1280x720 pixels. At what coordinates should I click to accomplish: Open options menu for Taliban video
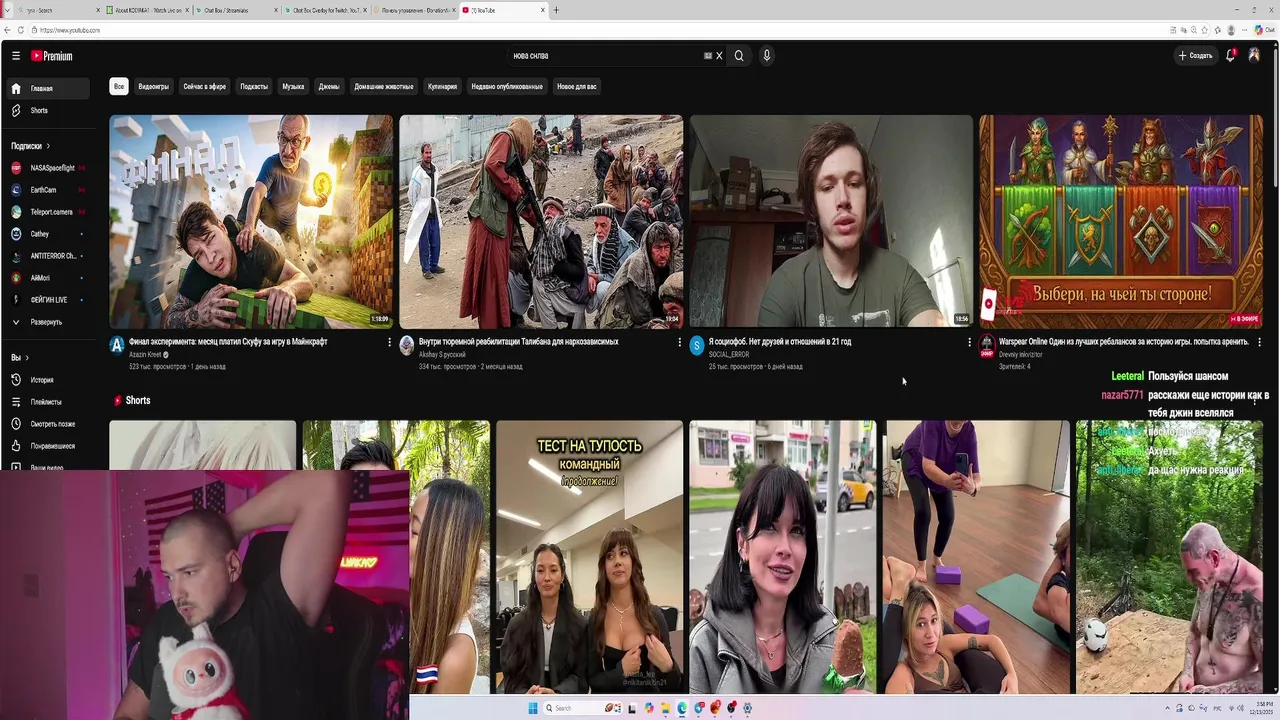click(679, 342)
